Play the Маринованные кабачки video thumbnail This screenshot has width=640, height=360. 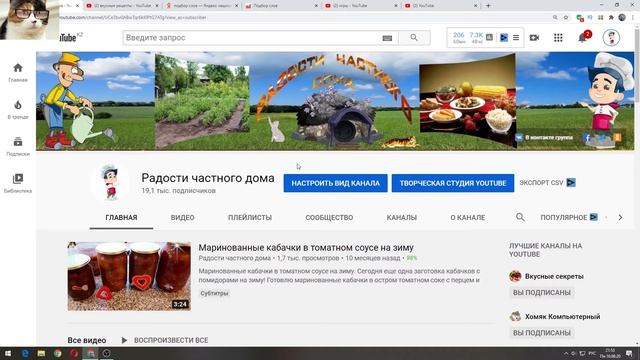coord(129,276)
